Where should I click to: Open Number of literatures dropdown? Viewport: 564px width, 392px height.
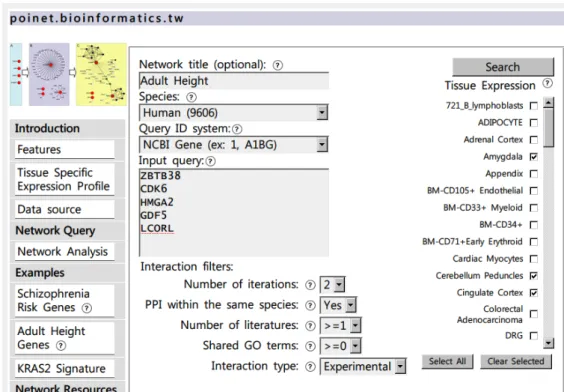[x=340, y=326]
